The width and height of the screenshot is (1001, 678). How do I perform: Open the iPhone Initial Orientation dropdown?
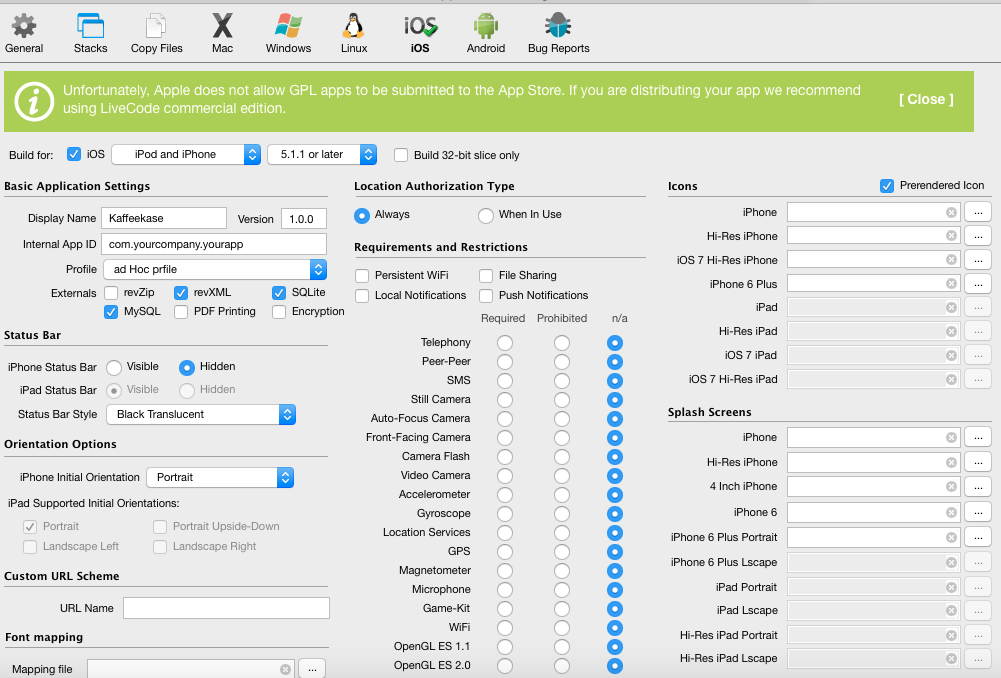click(x=220, y=478)
